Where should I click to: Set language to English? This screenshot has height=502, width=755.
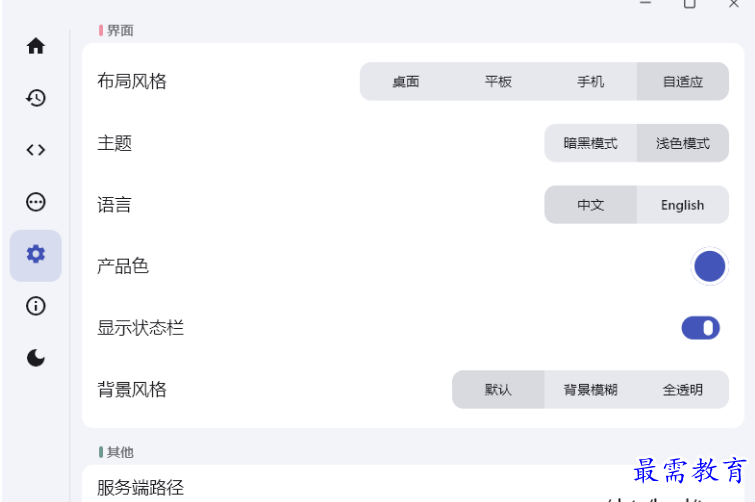(683, 205)
